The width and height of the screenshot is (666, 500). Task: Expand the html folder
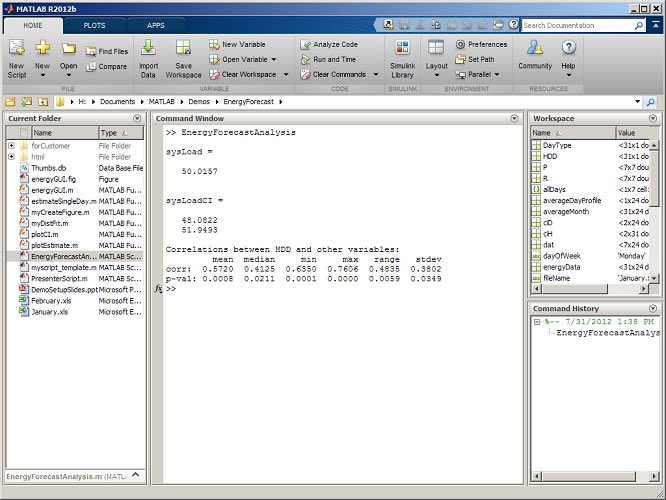pos(11,157)
